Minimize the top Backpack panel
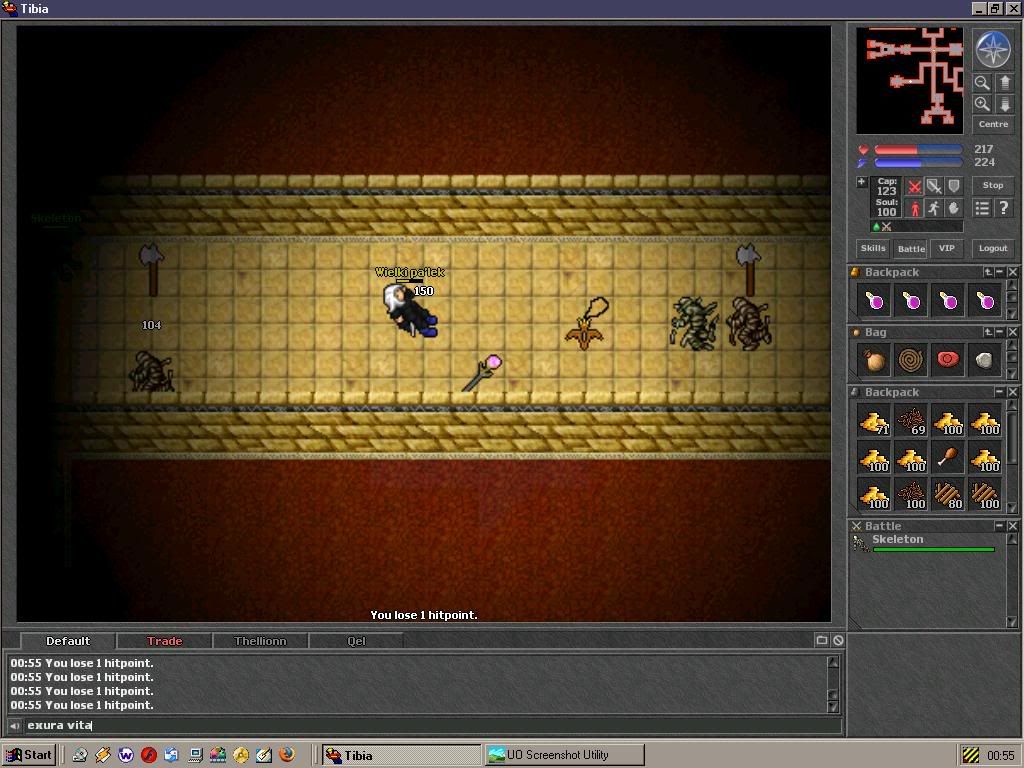 [1000, 272]
